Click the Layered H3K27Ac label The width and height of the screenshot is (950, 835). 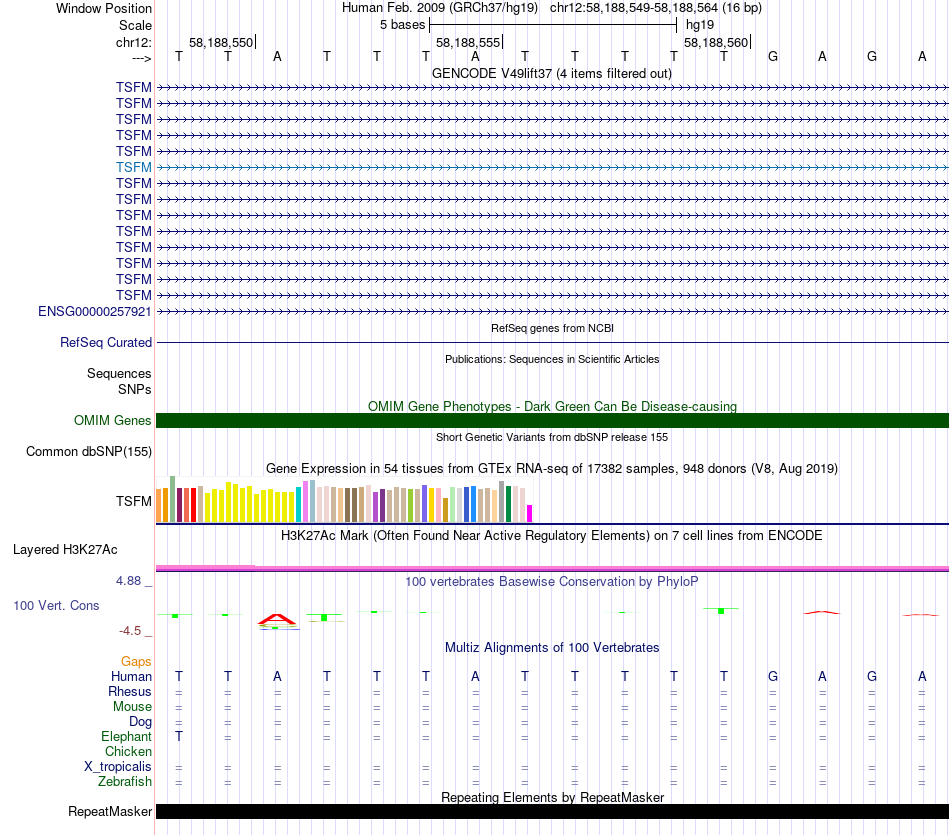click(65, 550)
